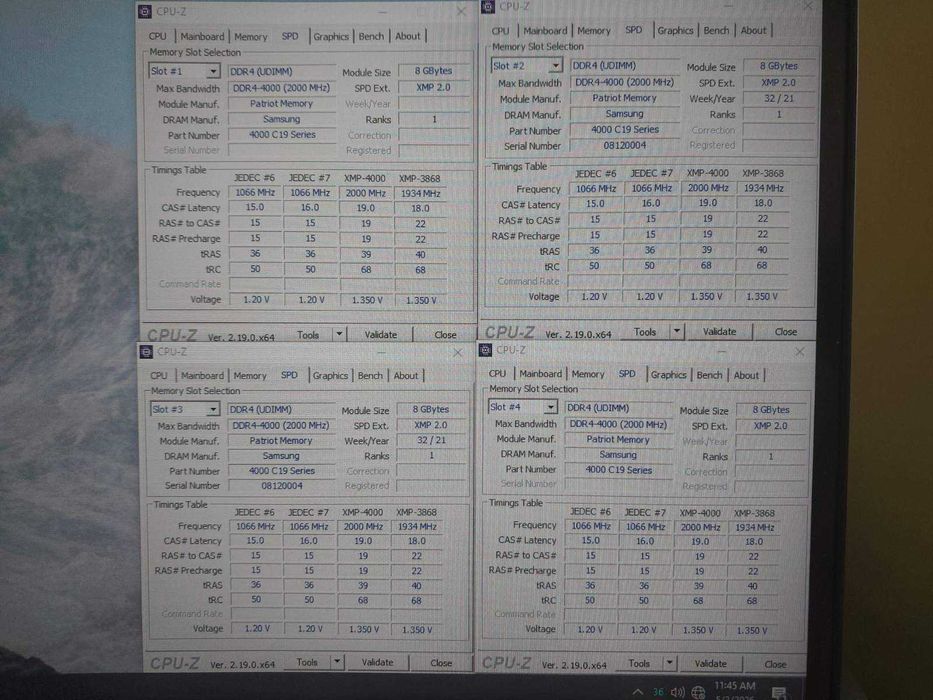Image resolution: width=933 pixels, height=700 pixels.
Task: Open Mainboard tab in Slot #3 window
Action: click(202, 376)
